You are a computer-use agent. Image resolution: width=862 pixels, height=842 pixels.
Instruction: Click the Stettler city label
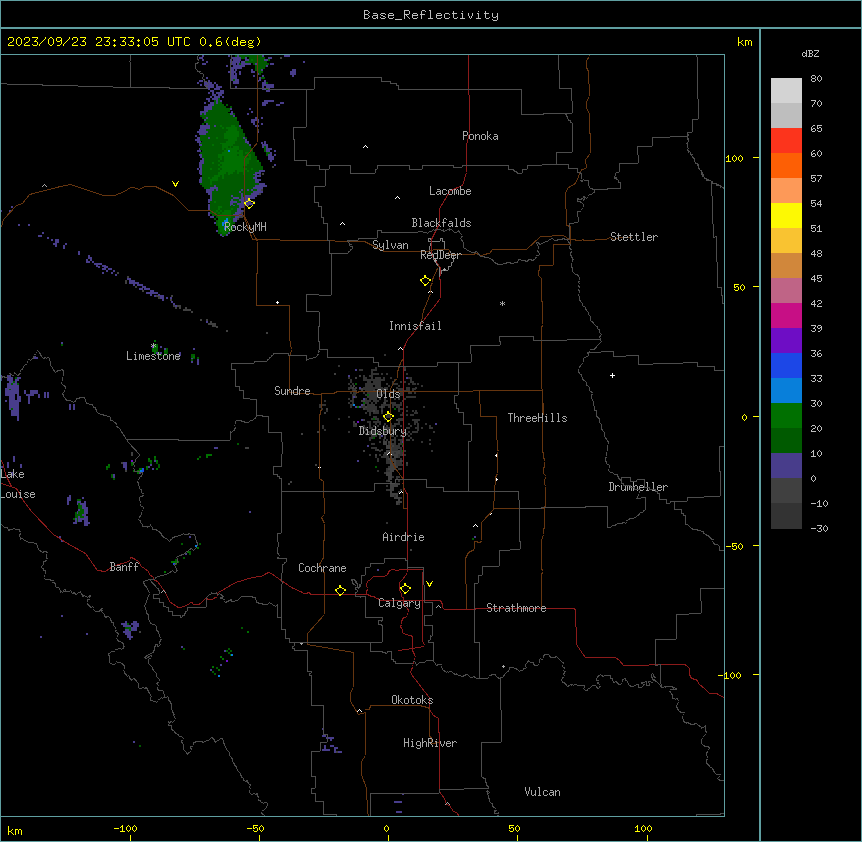[x=634, y=237]
